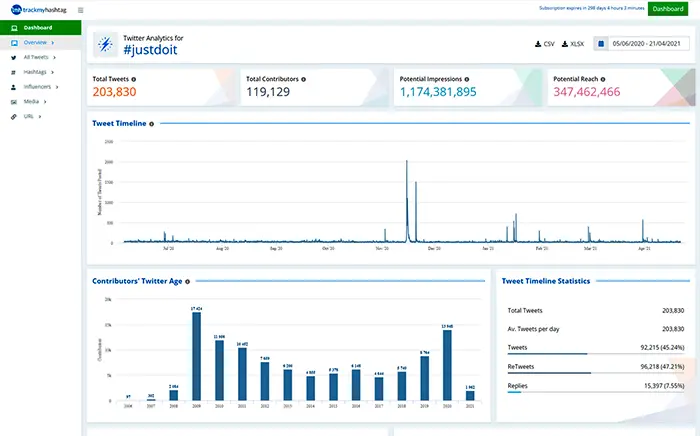Click the info icon next to Tweet Timeline
This screenshot has width=700, height=436.
point(152,124)
